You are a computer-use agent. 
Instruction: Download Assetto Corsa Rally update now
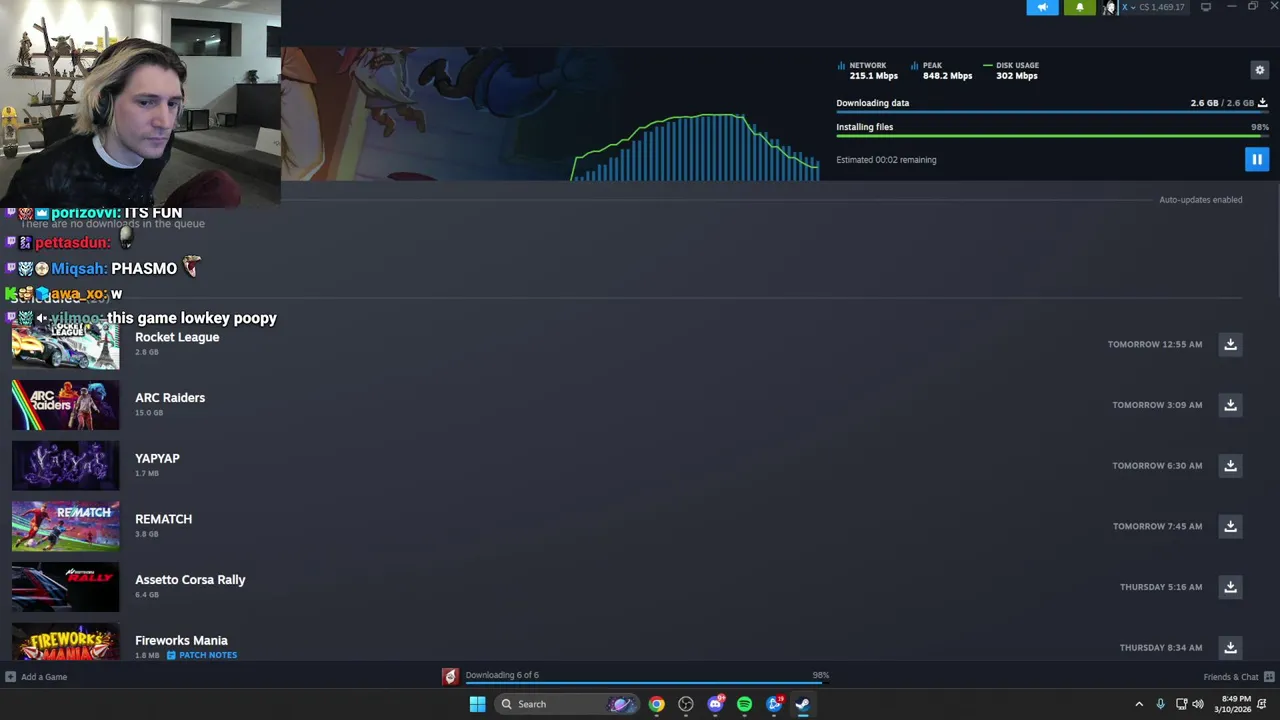[x=1230, y=587]
